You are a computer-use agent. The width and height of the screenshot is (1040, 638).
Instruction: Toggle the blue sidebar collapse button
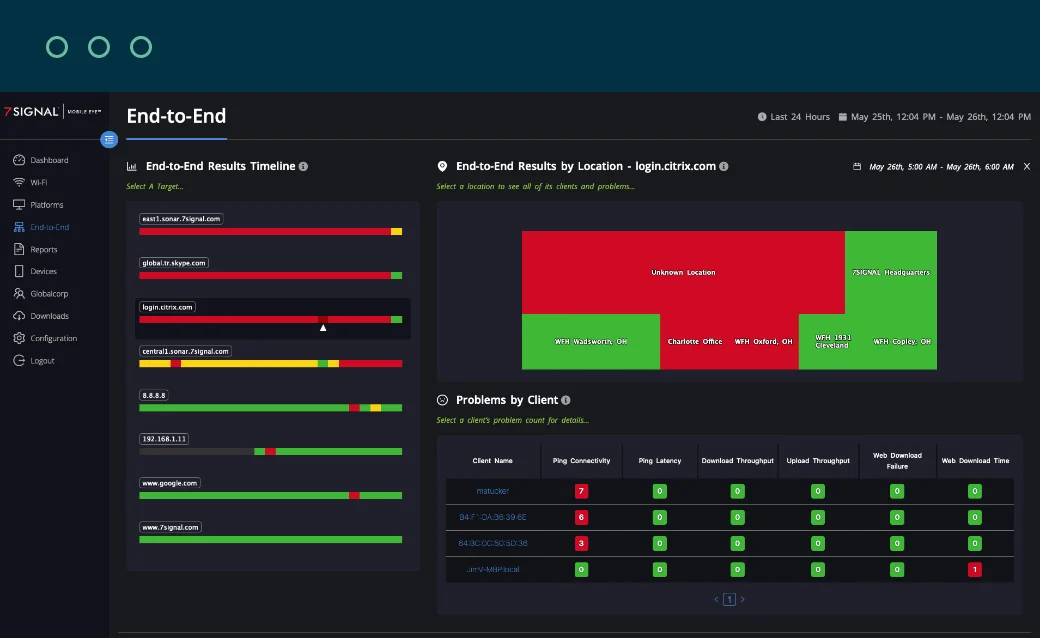point(109,140)
